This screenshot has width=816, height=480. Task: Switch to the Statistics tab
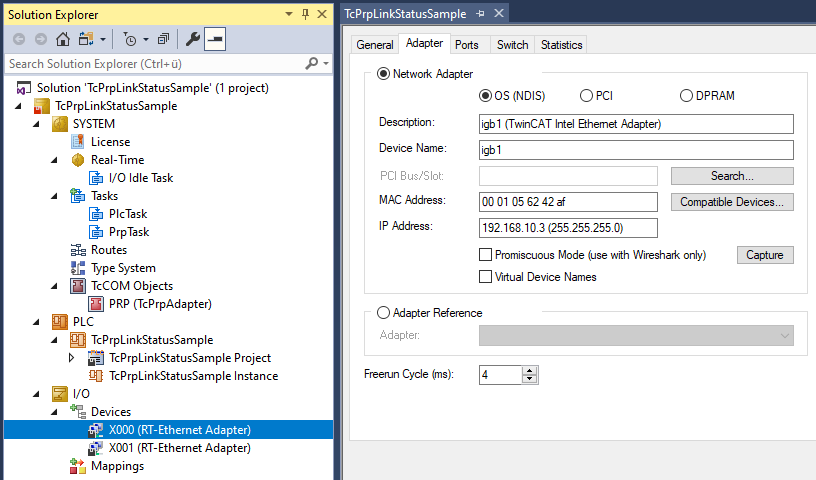click(561, 45)
